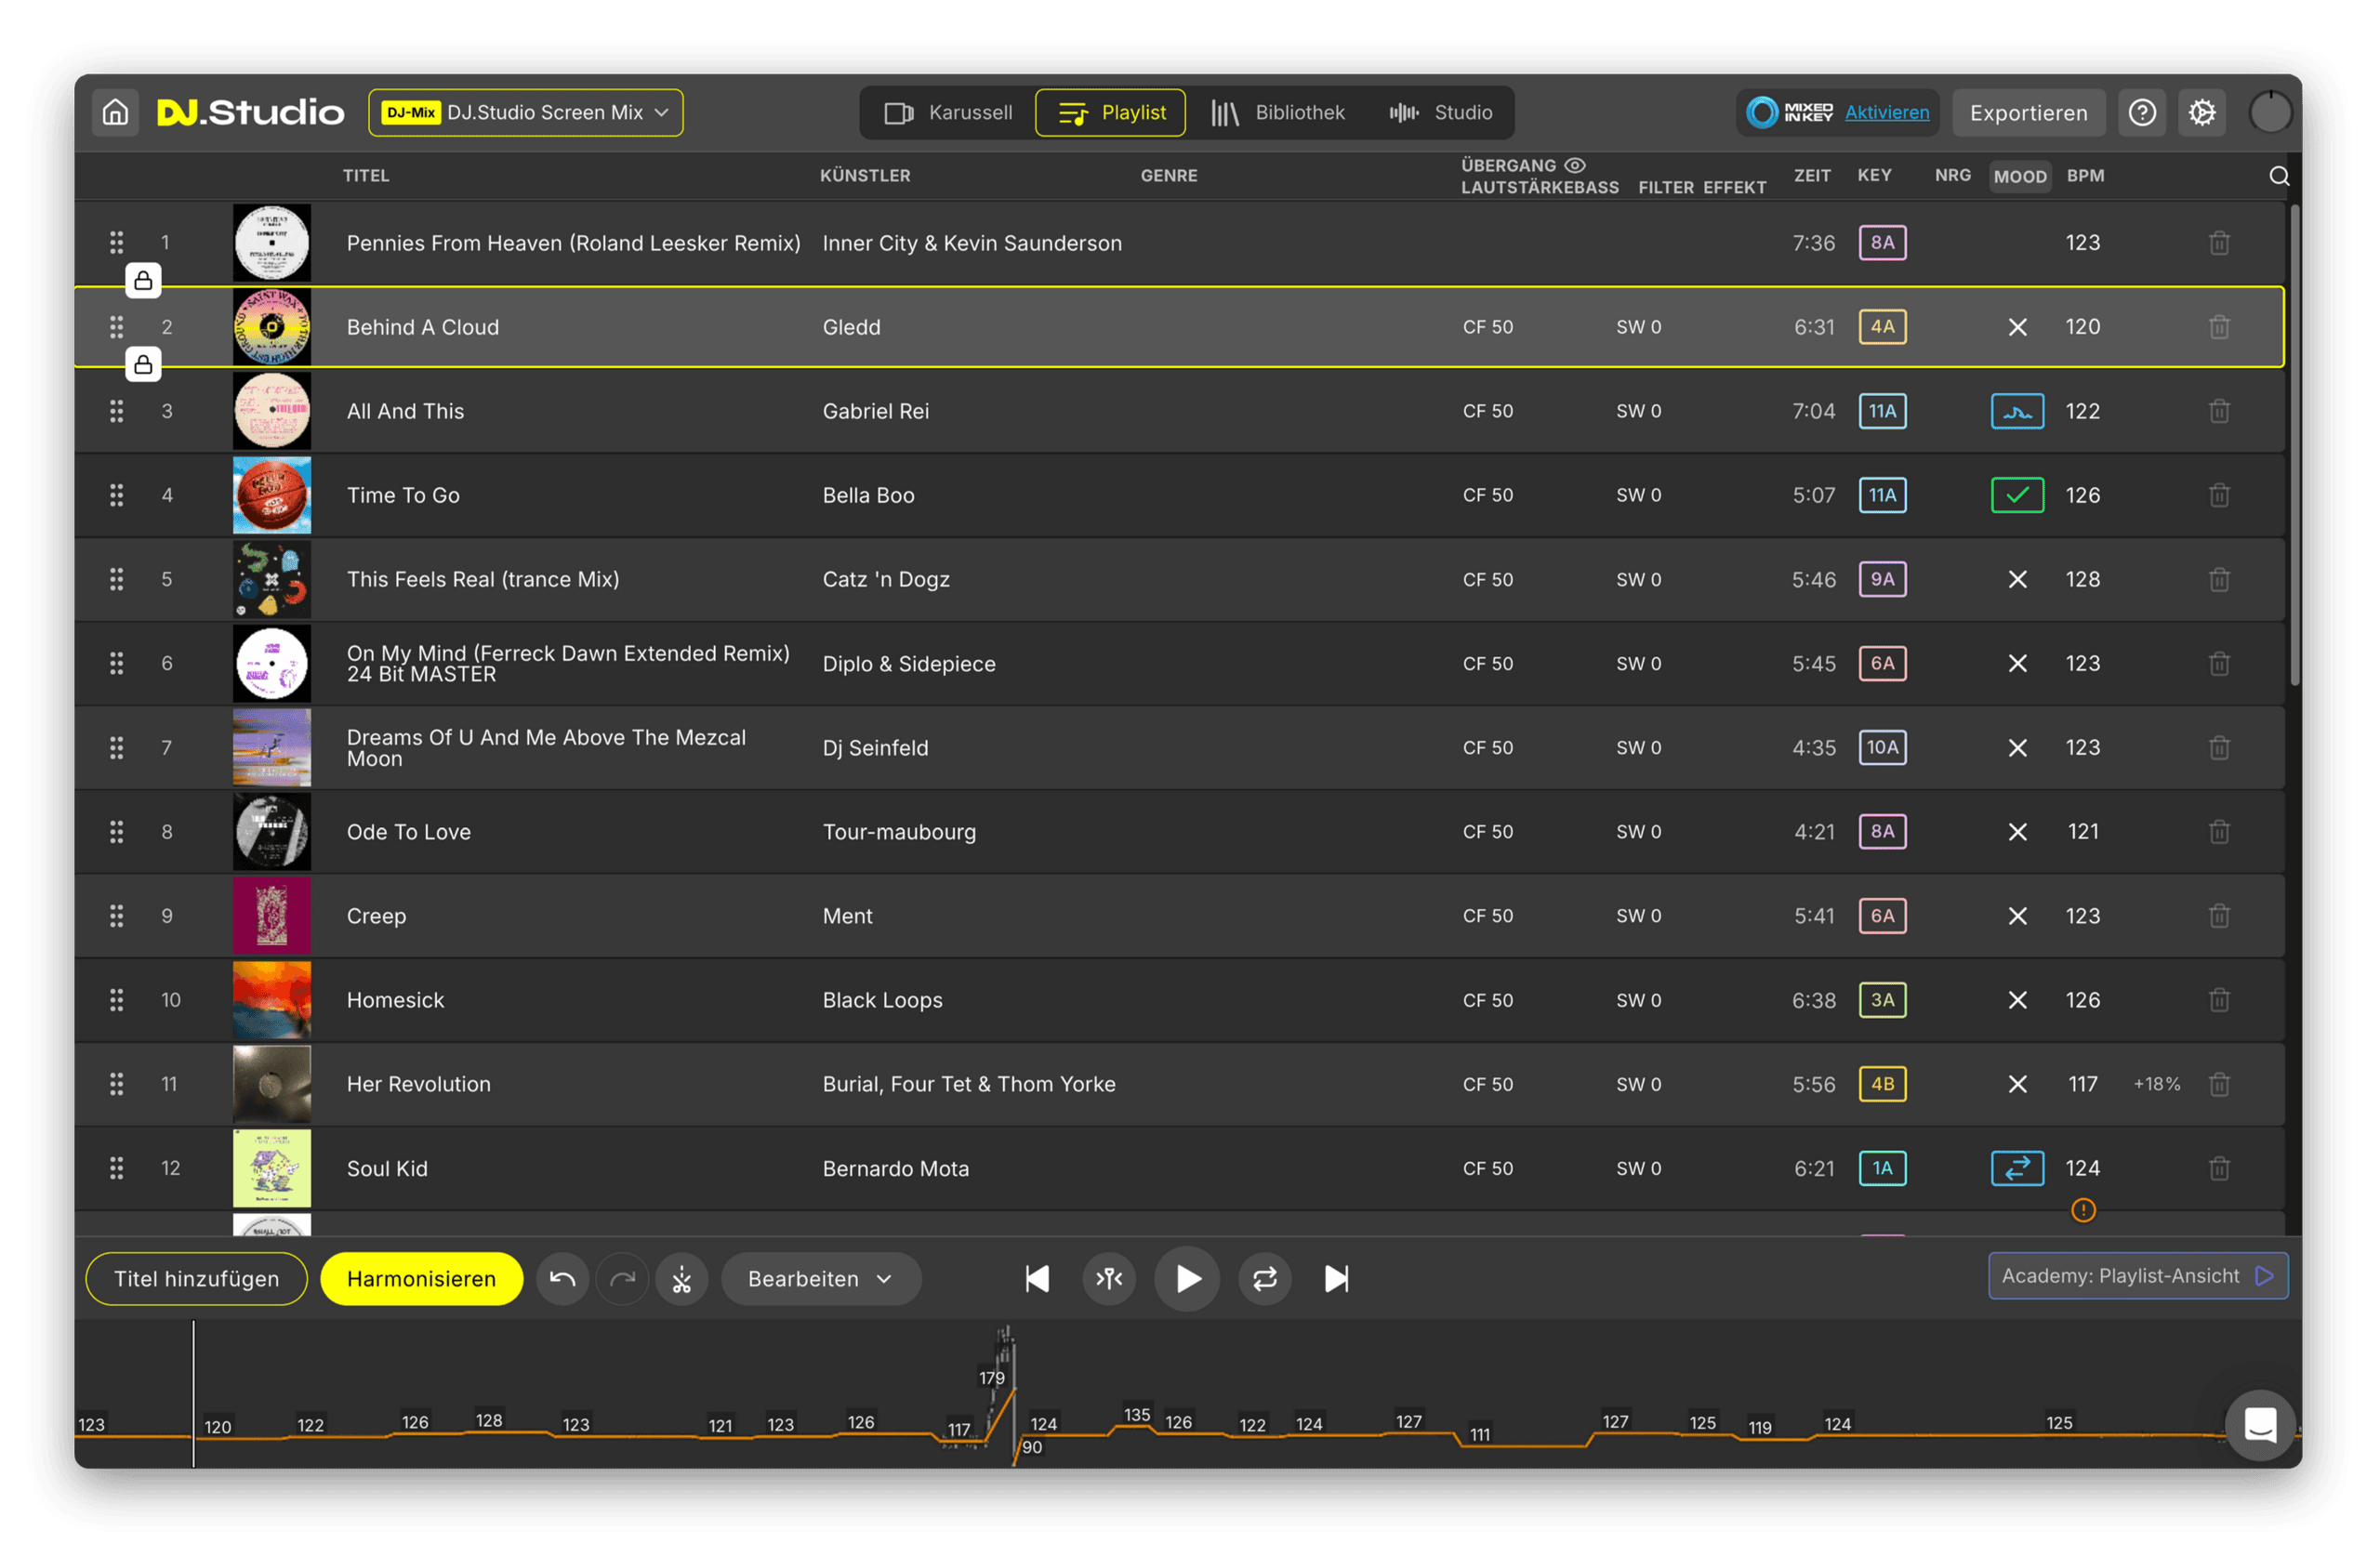Expand the Bearbeiten dropdown
Viewport: 2380px width, 1543px height.
[x=820, y=1278]
